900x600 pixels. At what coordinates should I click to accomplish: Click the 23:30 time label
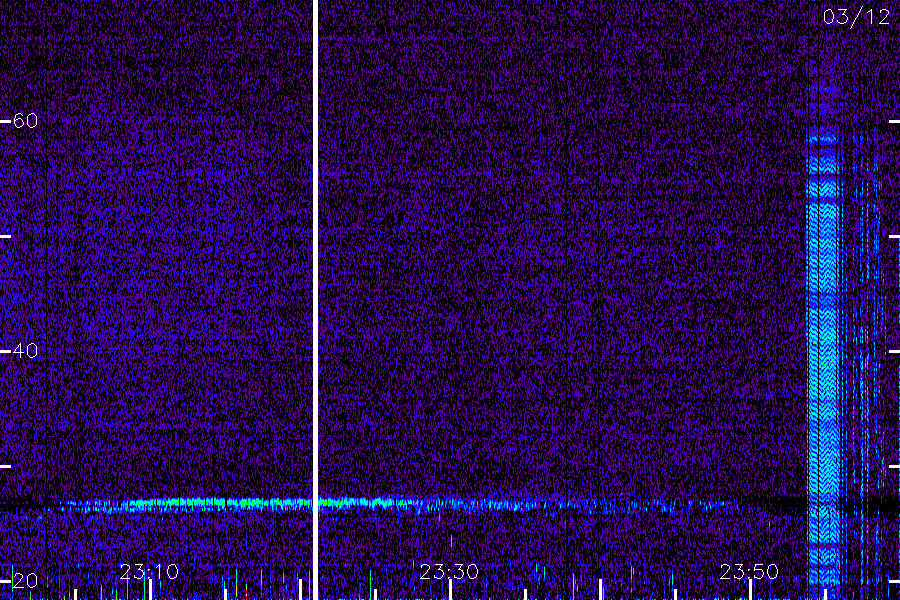point(449,572)
